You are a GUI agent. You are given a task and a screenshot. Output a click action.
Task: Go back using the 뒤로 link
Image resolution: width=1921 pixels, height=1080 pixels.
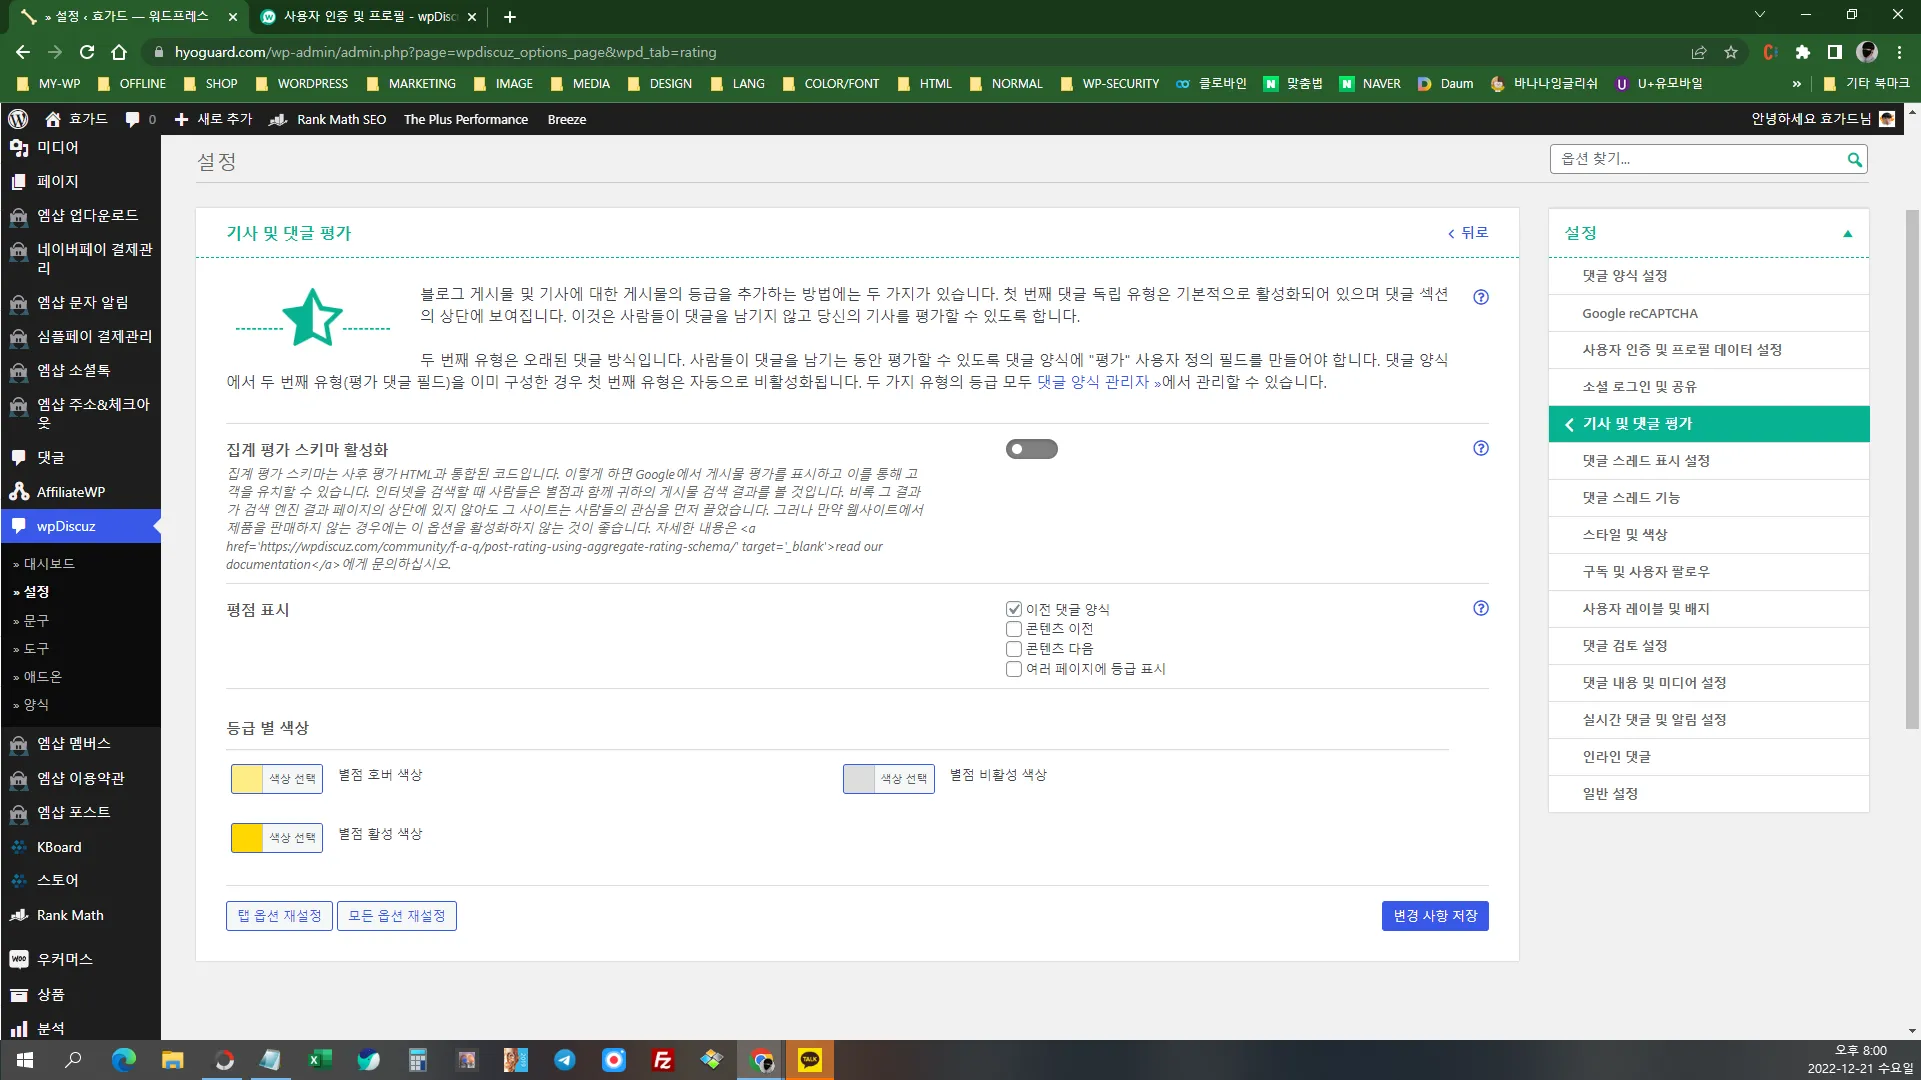pos(1468,233)
